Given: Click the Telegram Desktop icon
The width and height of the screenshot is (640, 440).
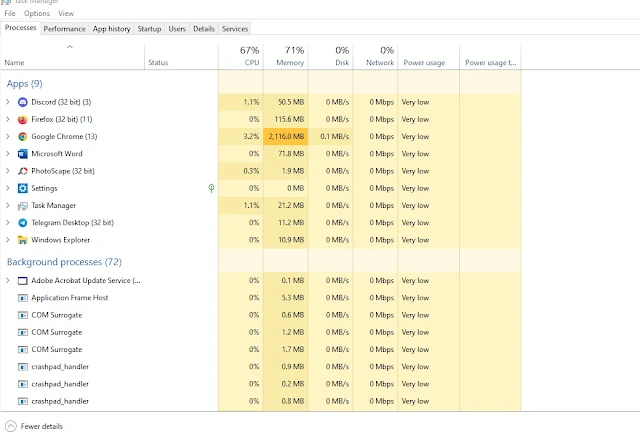Looking at the screenshot, I should [x=22, y=223].
